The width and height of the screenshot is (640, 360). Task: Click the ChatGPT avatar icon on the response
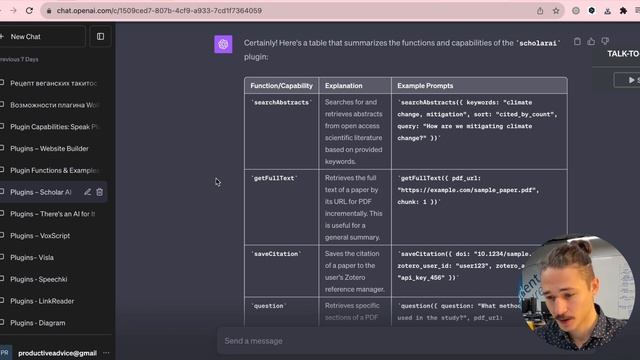coord(223,44)
